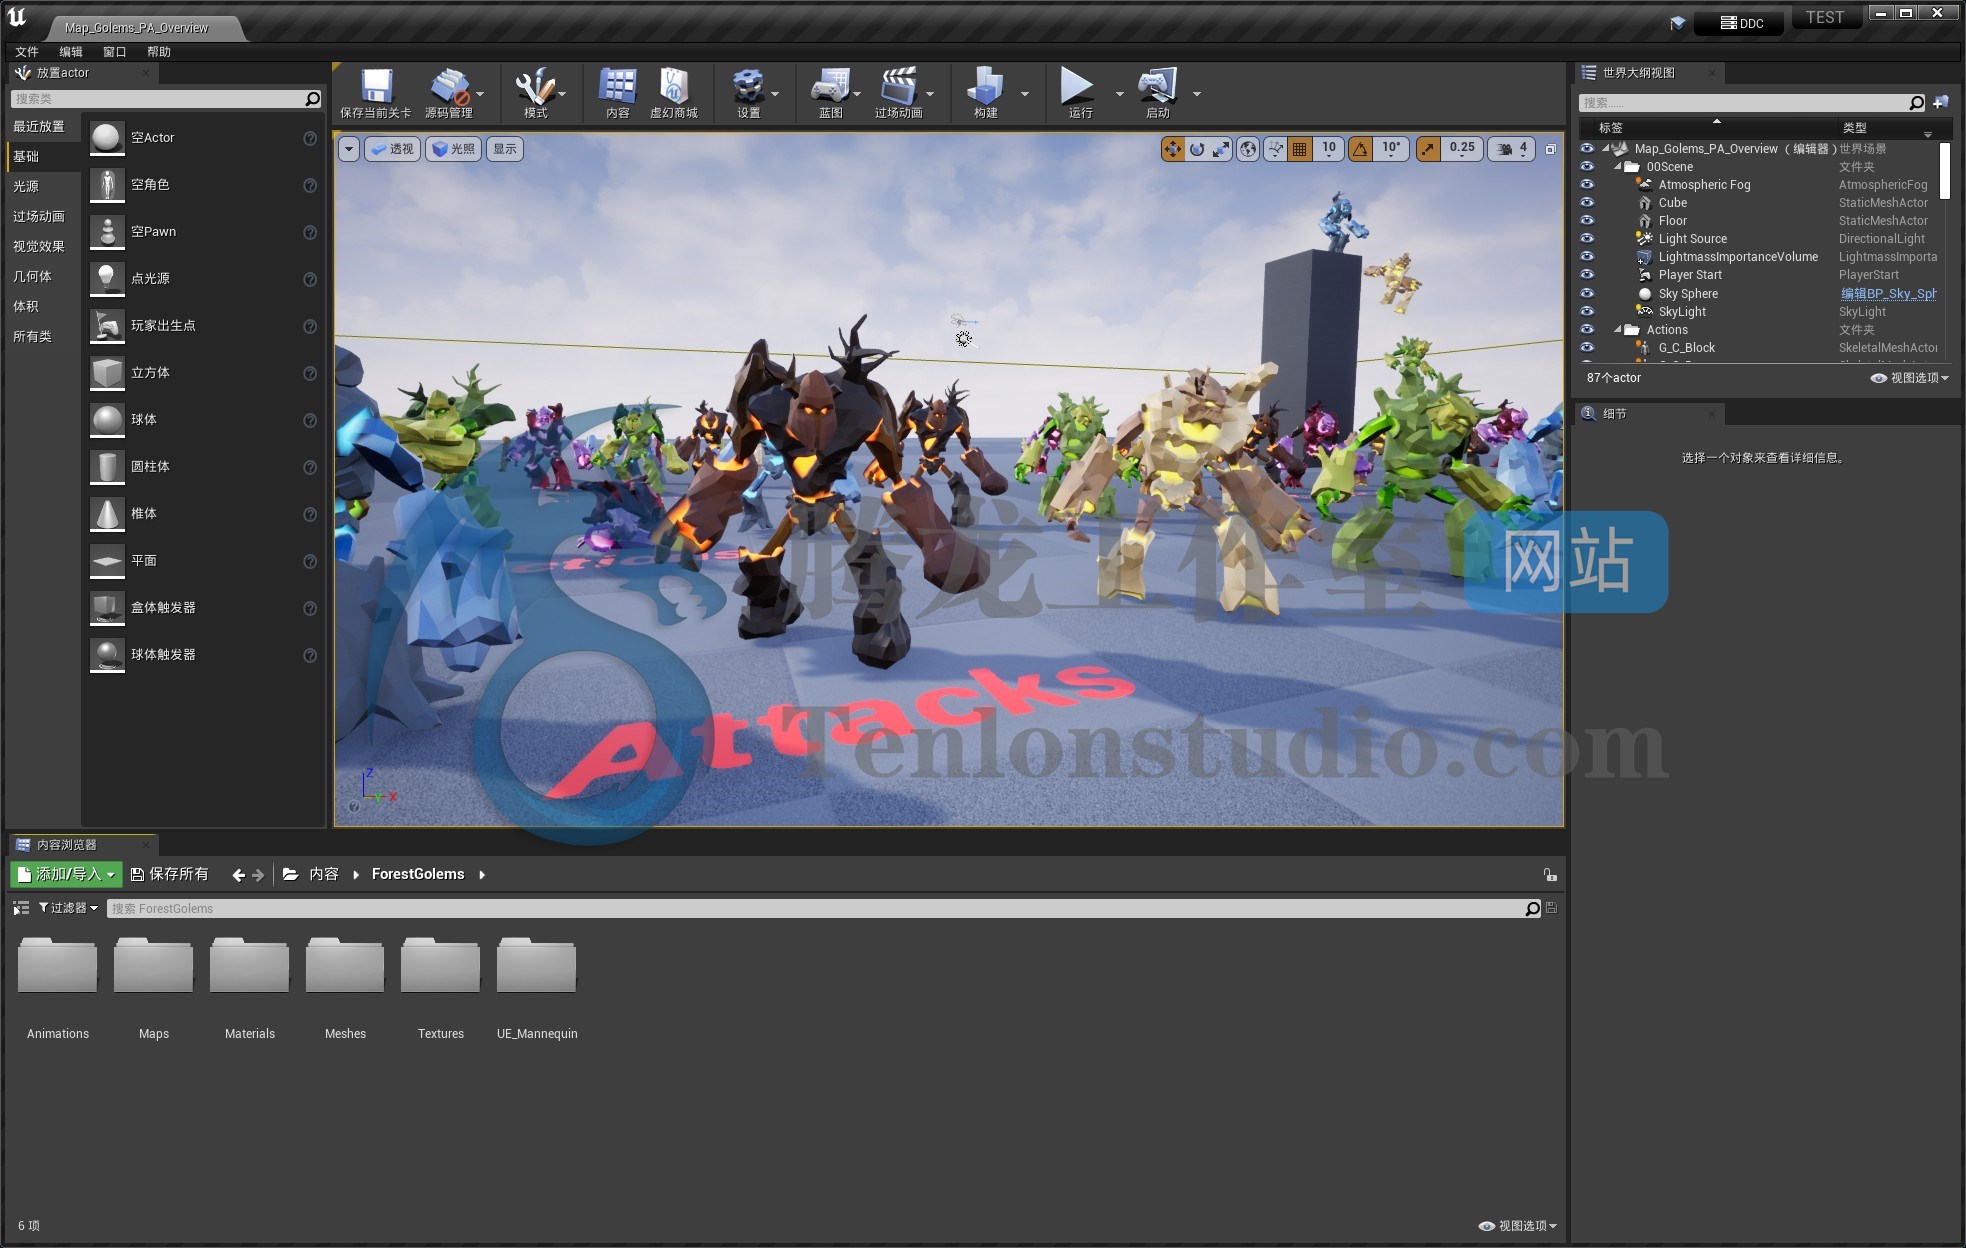Toggle visibility of SkyLight actor

[x=1587, y=312]
